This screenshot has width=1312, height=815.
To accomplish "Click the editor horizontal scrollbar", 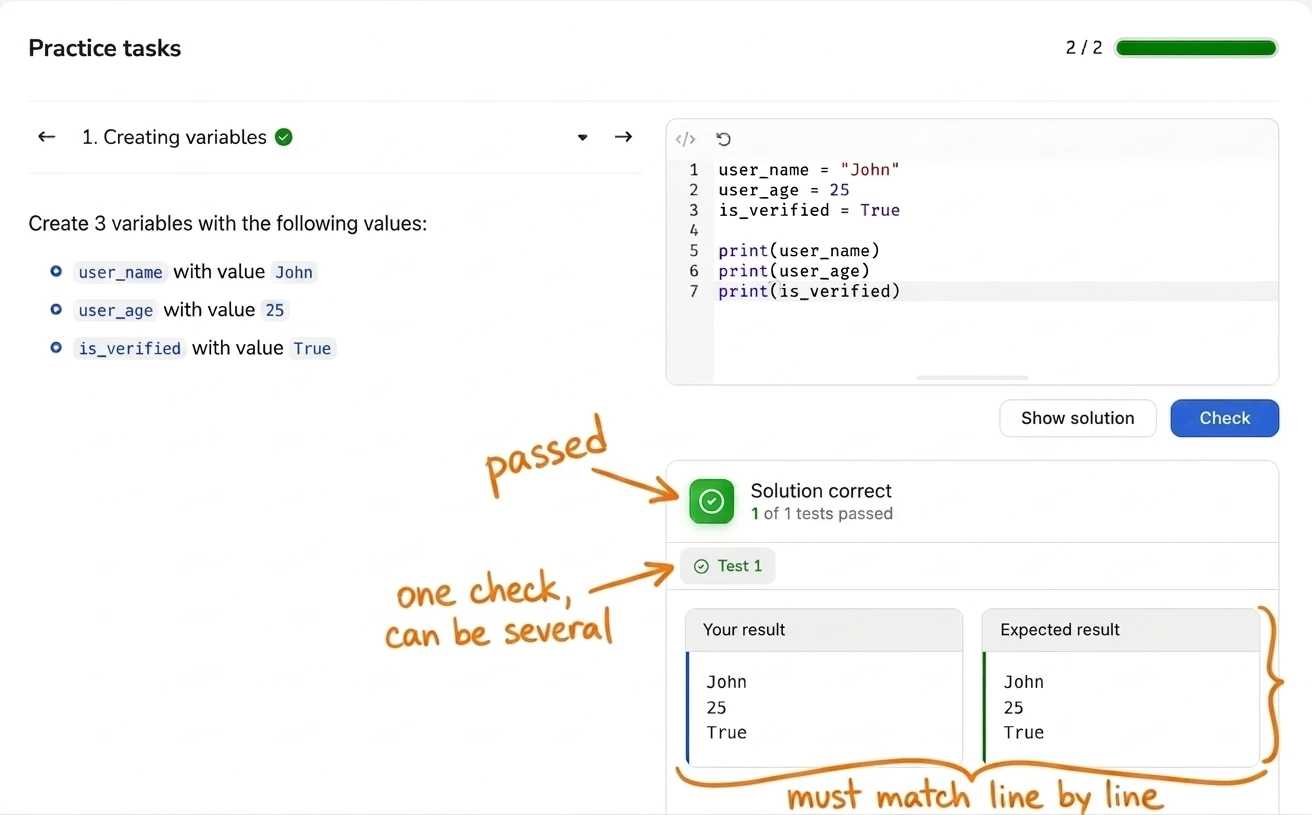I will [972, 378].
